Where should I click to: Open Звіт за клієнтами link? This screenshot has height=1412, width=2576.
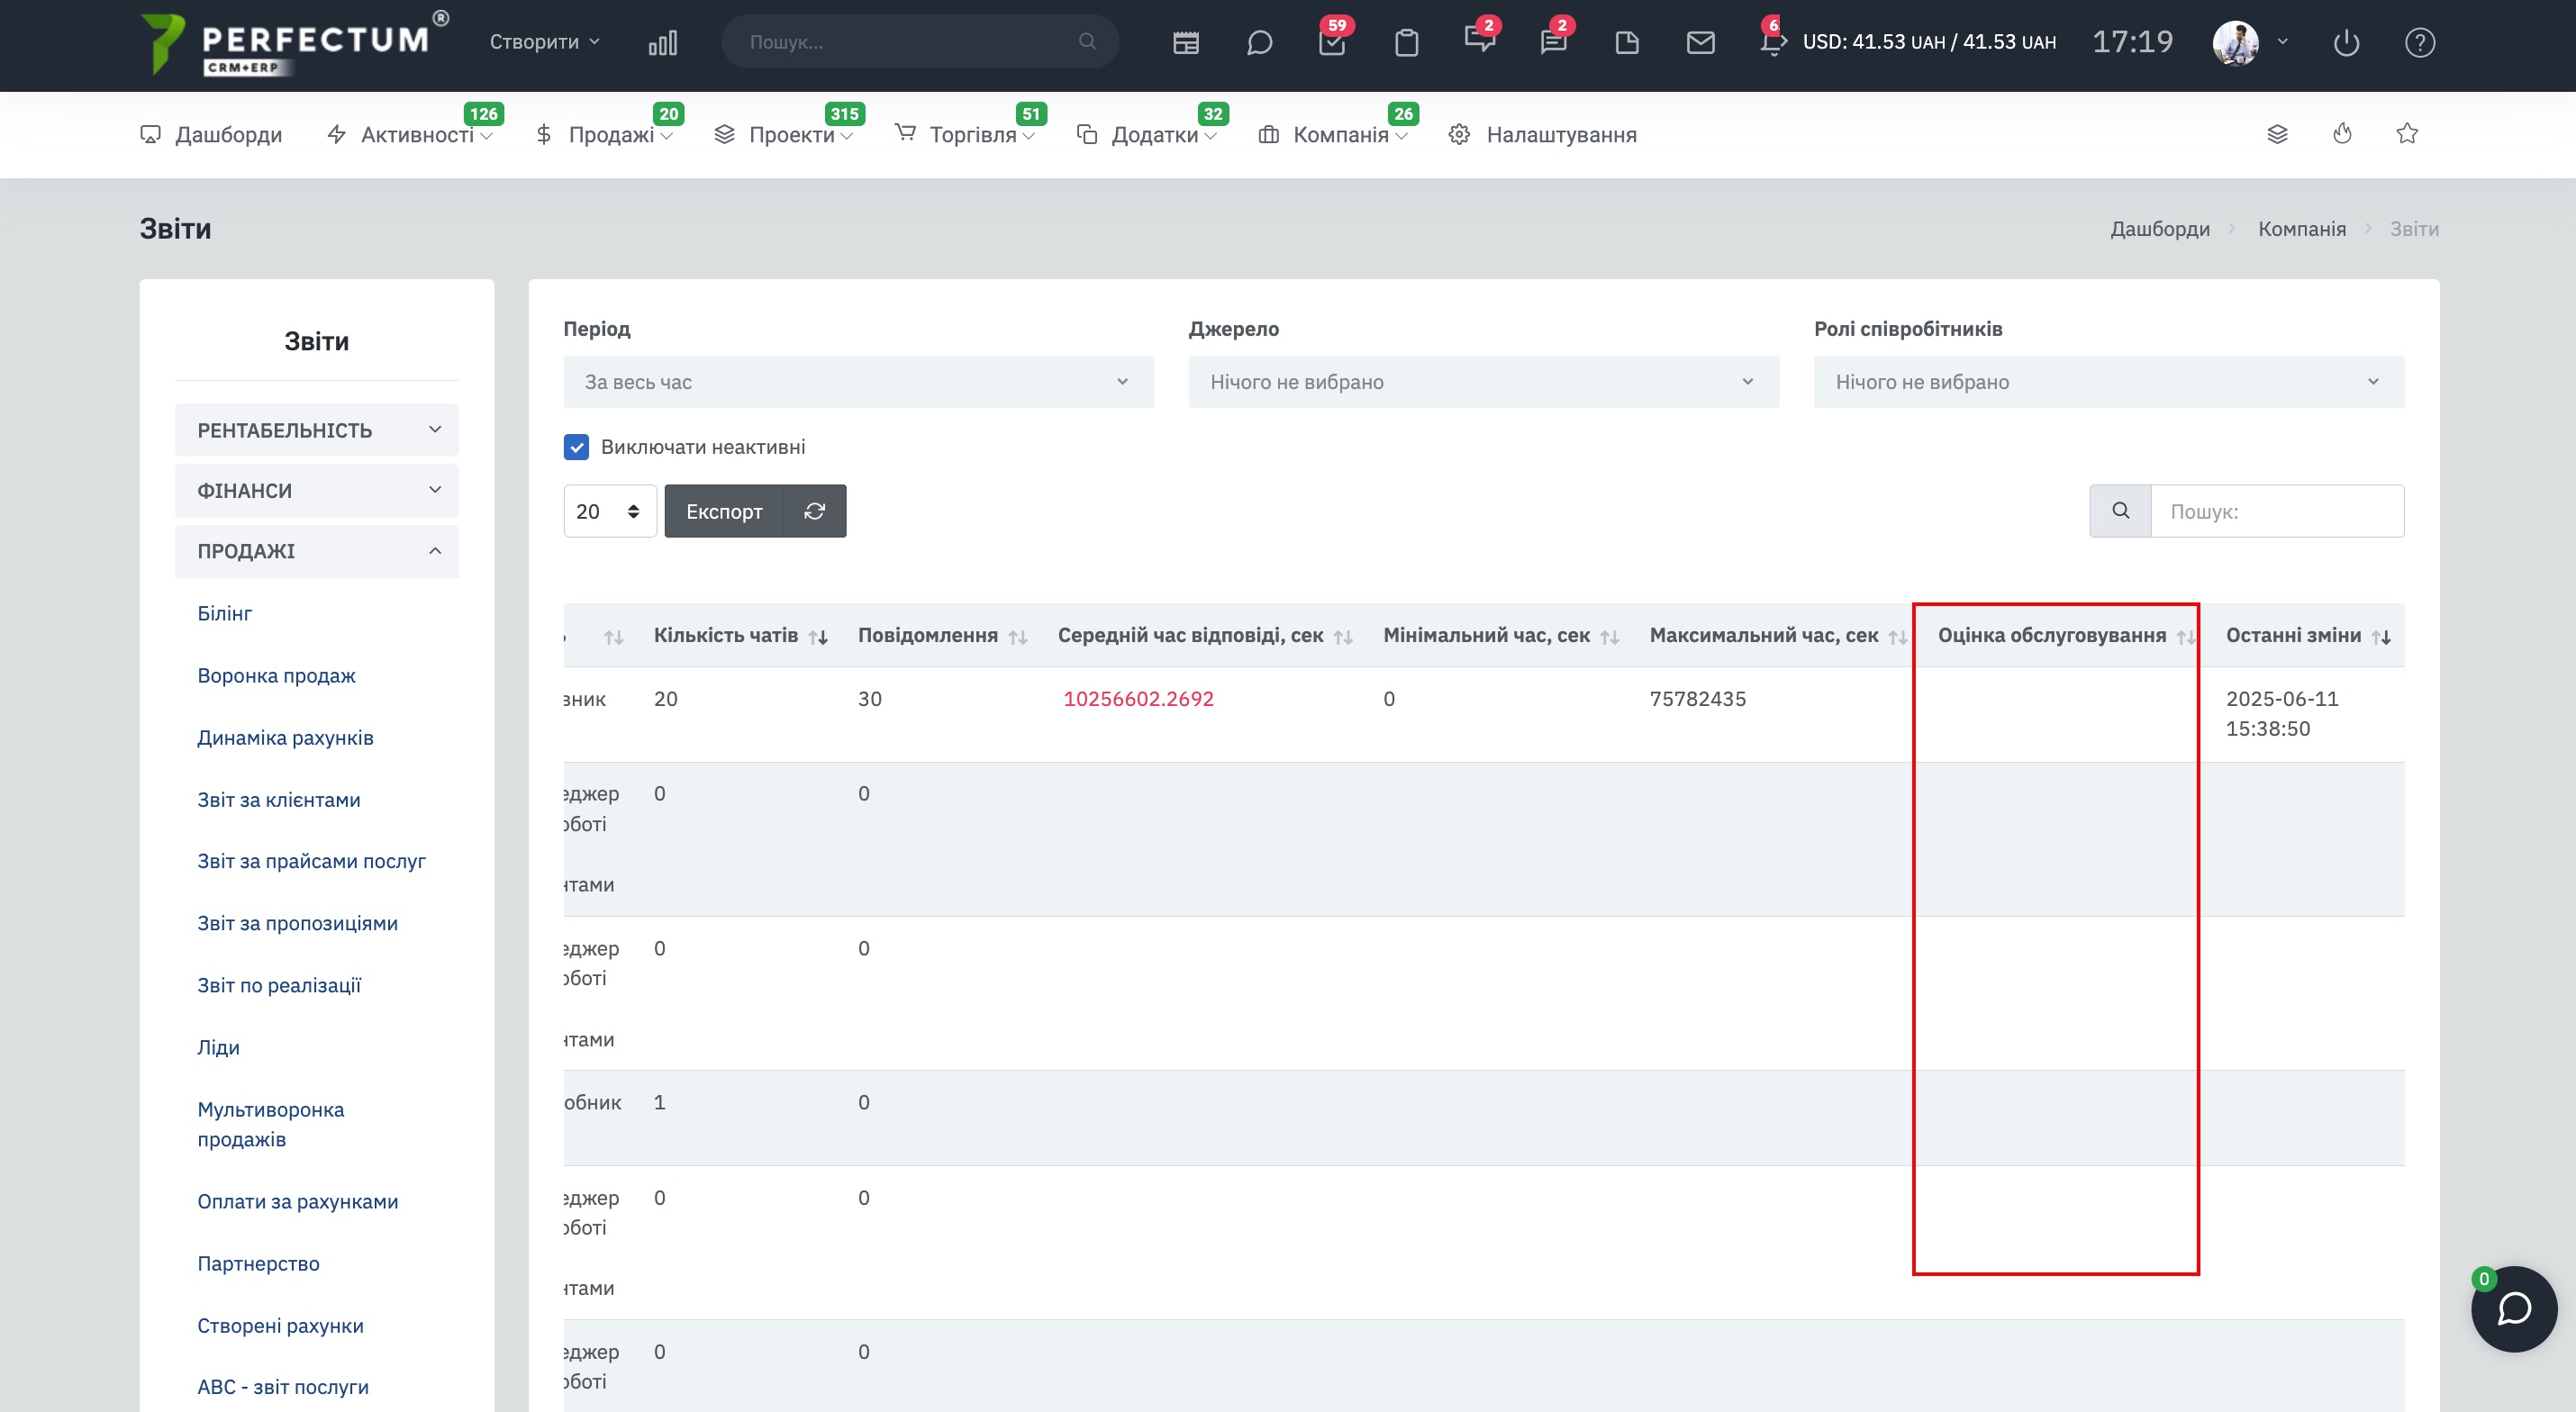279,799
